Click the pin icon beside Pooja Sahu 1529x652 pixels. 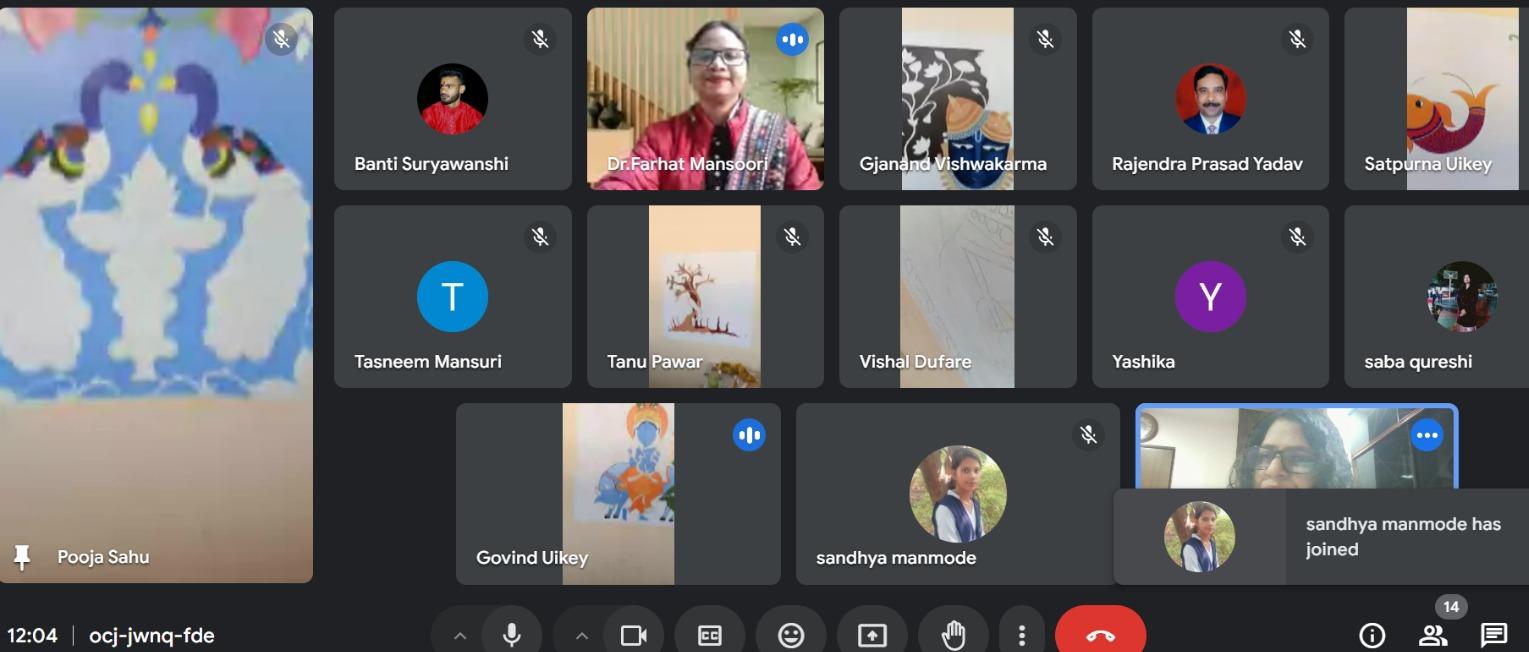click(21, 557)
